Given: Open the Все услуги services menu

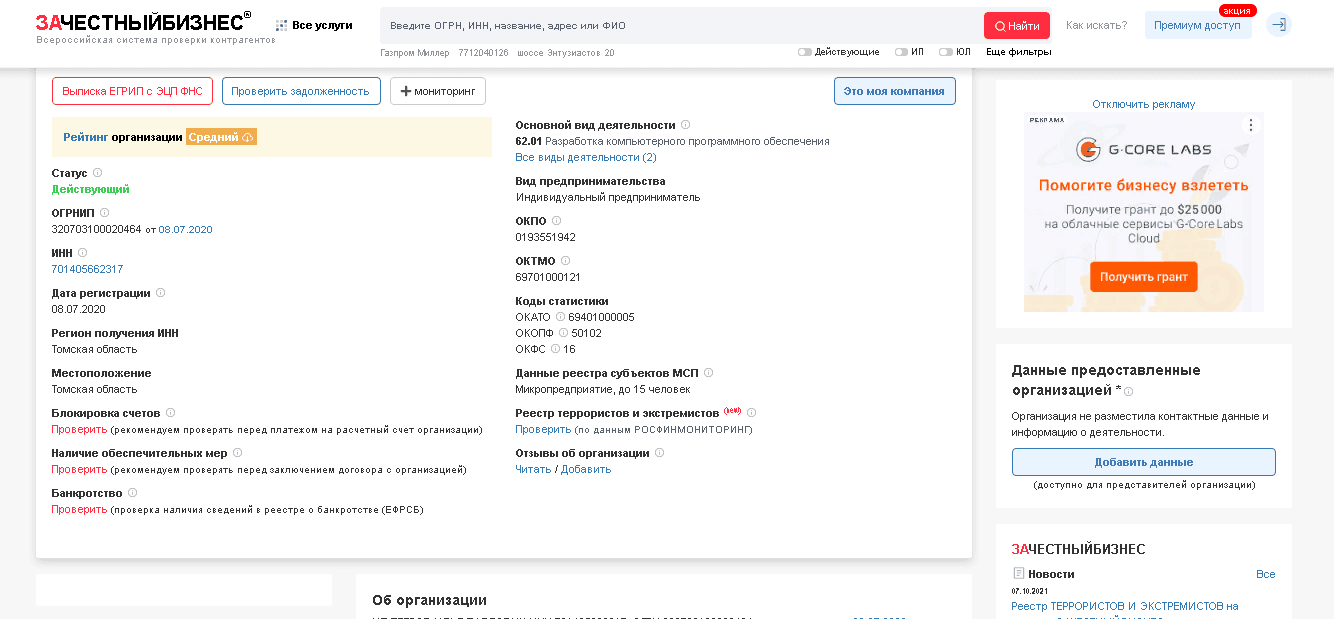Looking at the screenshot, I should tap(313, 25).
